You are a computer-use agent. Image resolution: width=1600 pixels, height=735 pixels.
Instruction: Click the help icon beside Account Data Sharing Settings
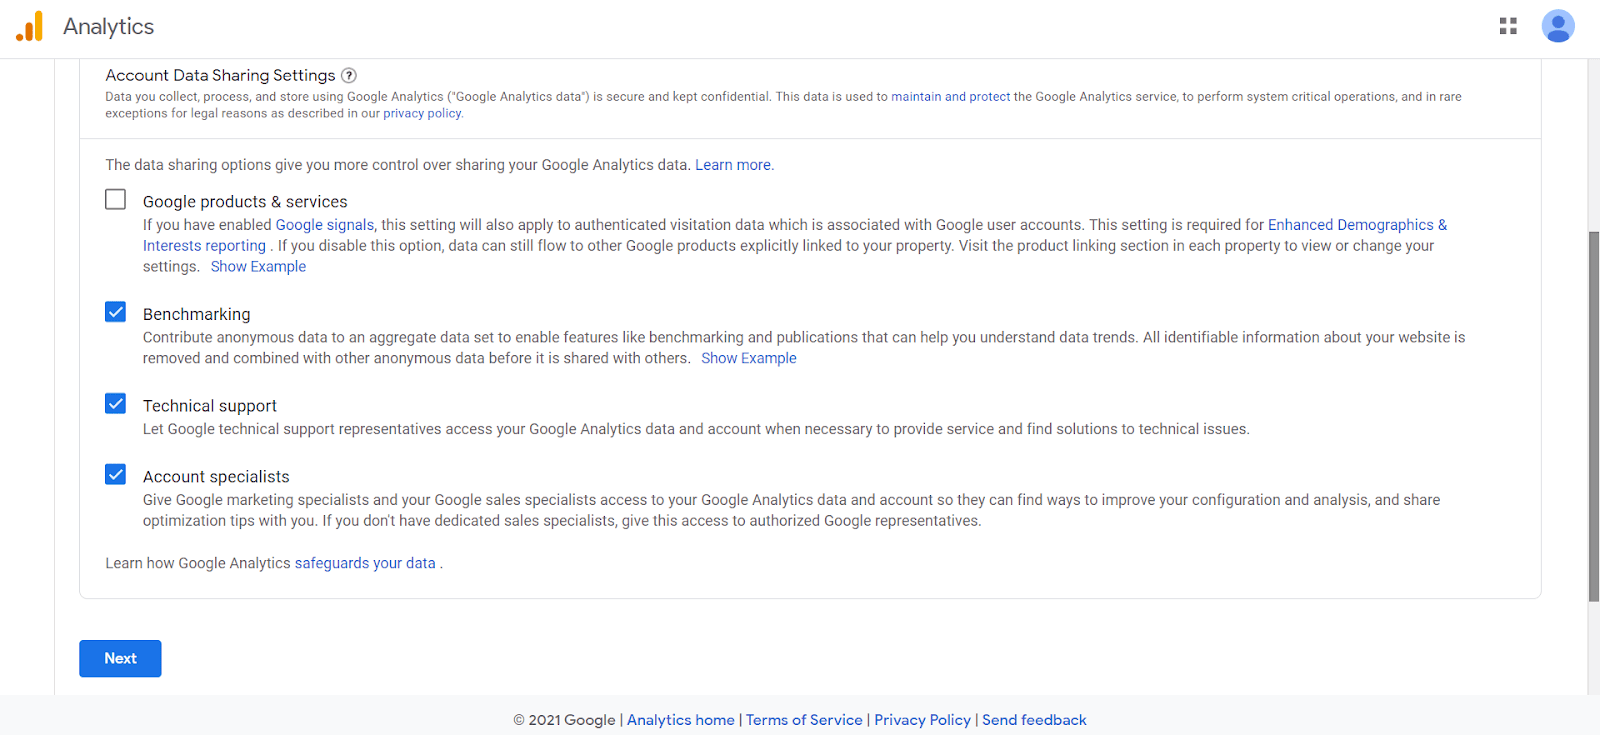349,75
